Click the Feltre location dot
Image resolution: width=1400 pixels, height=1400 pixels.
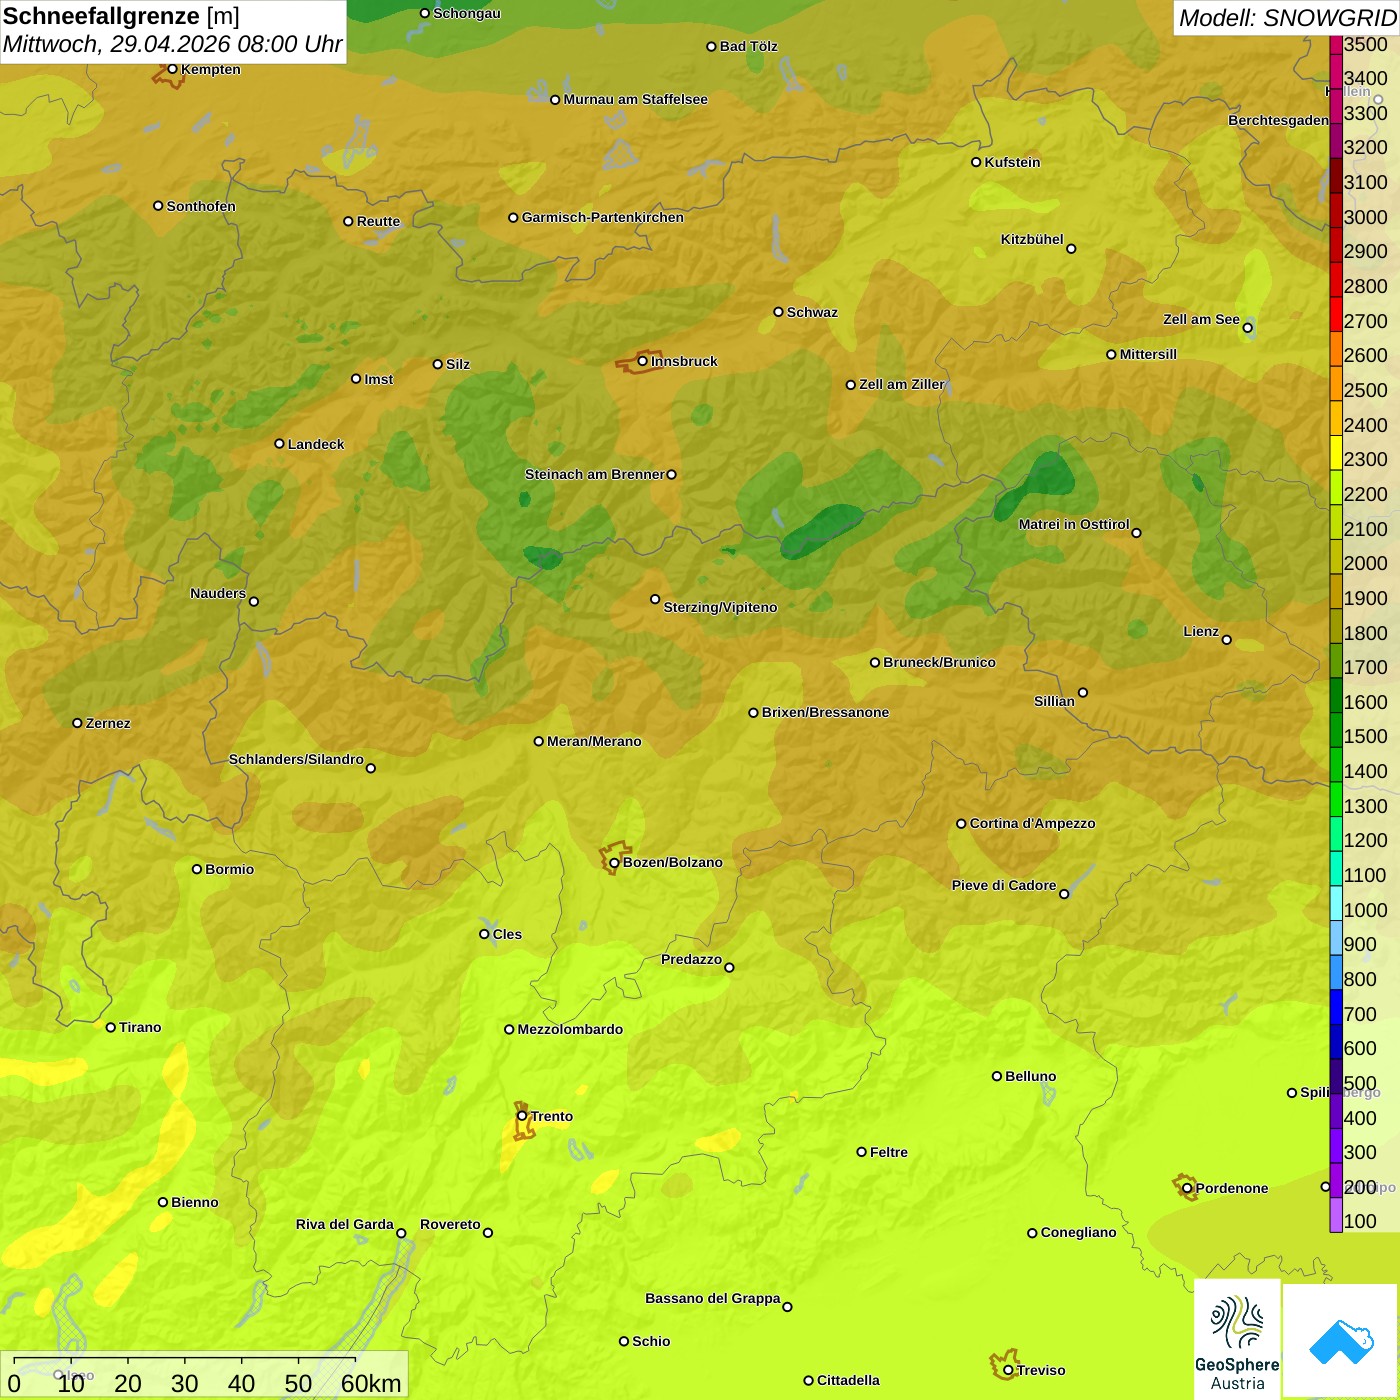tap(861, 1152)
